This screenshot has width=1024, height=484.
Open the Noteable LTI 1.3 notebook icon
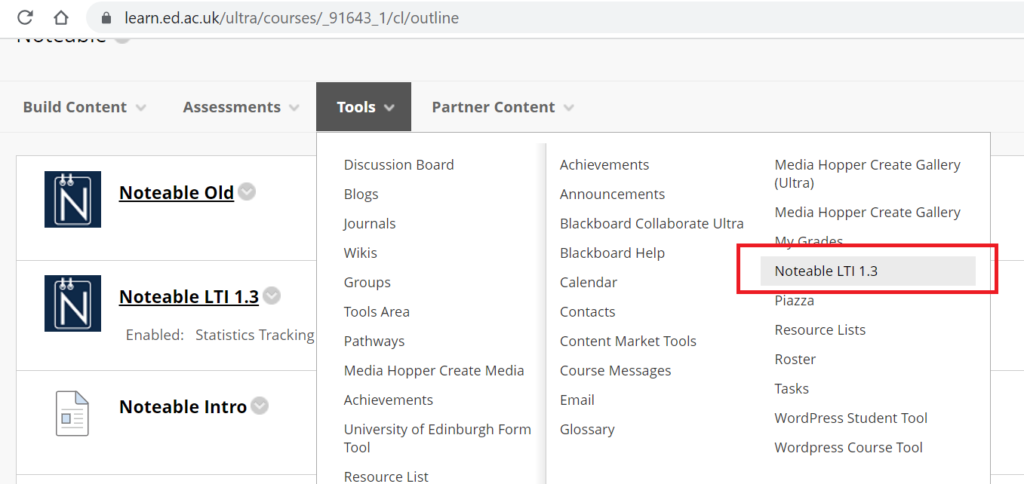point(72,303)
